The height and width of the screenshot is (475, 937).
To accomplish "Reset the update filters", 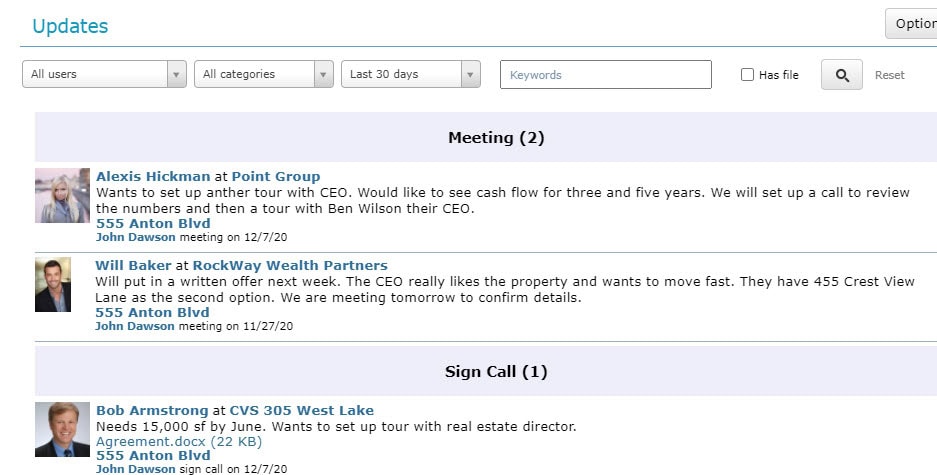I will click(x=889, y=75).
